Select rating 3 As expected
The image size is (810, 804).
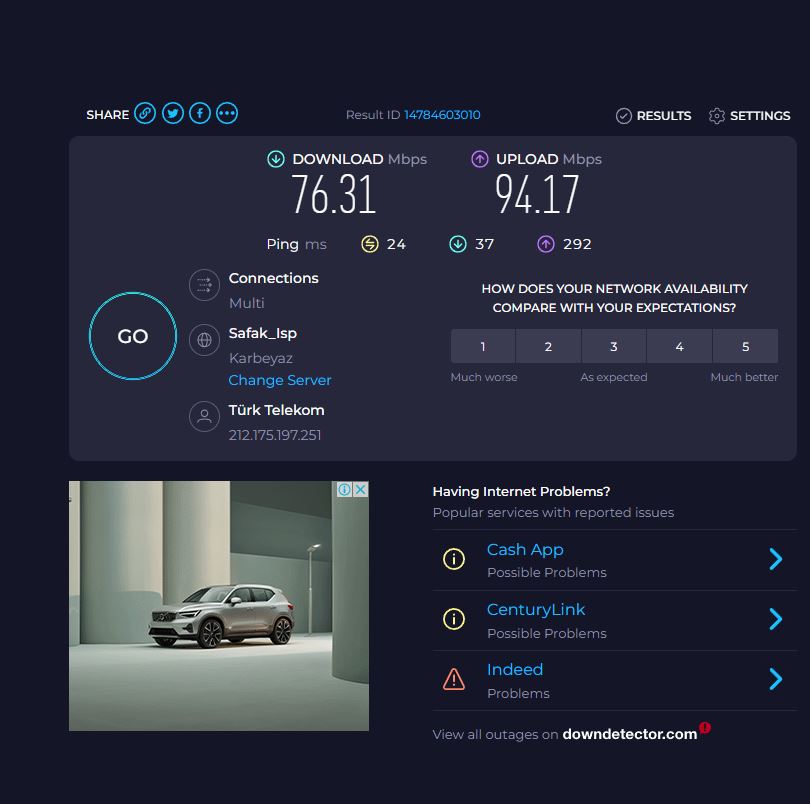[614, 347]
